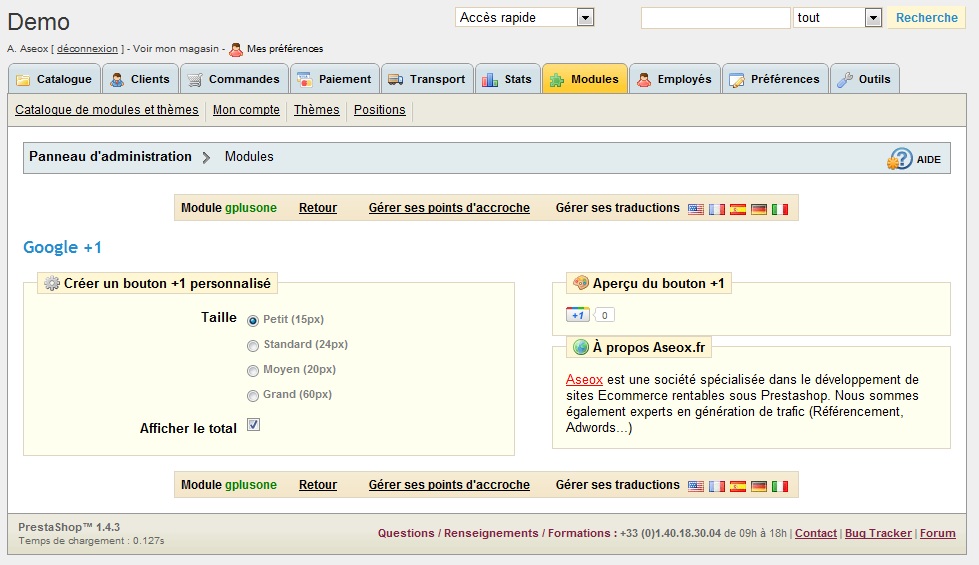
Task: Click the Employés tab user icon
Action: pos(644,80)
